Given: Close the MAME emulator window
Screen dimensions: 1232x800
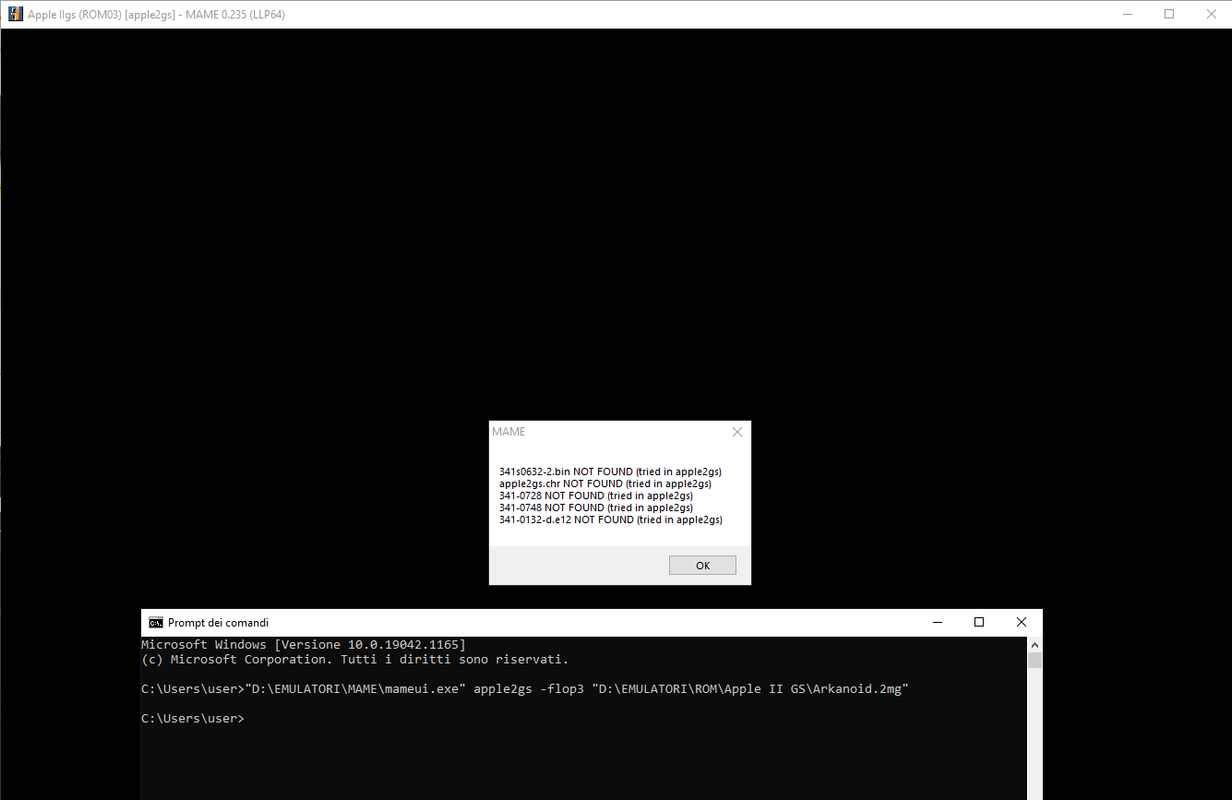Looking at the screenshot, I should 1211,14.
